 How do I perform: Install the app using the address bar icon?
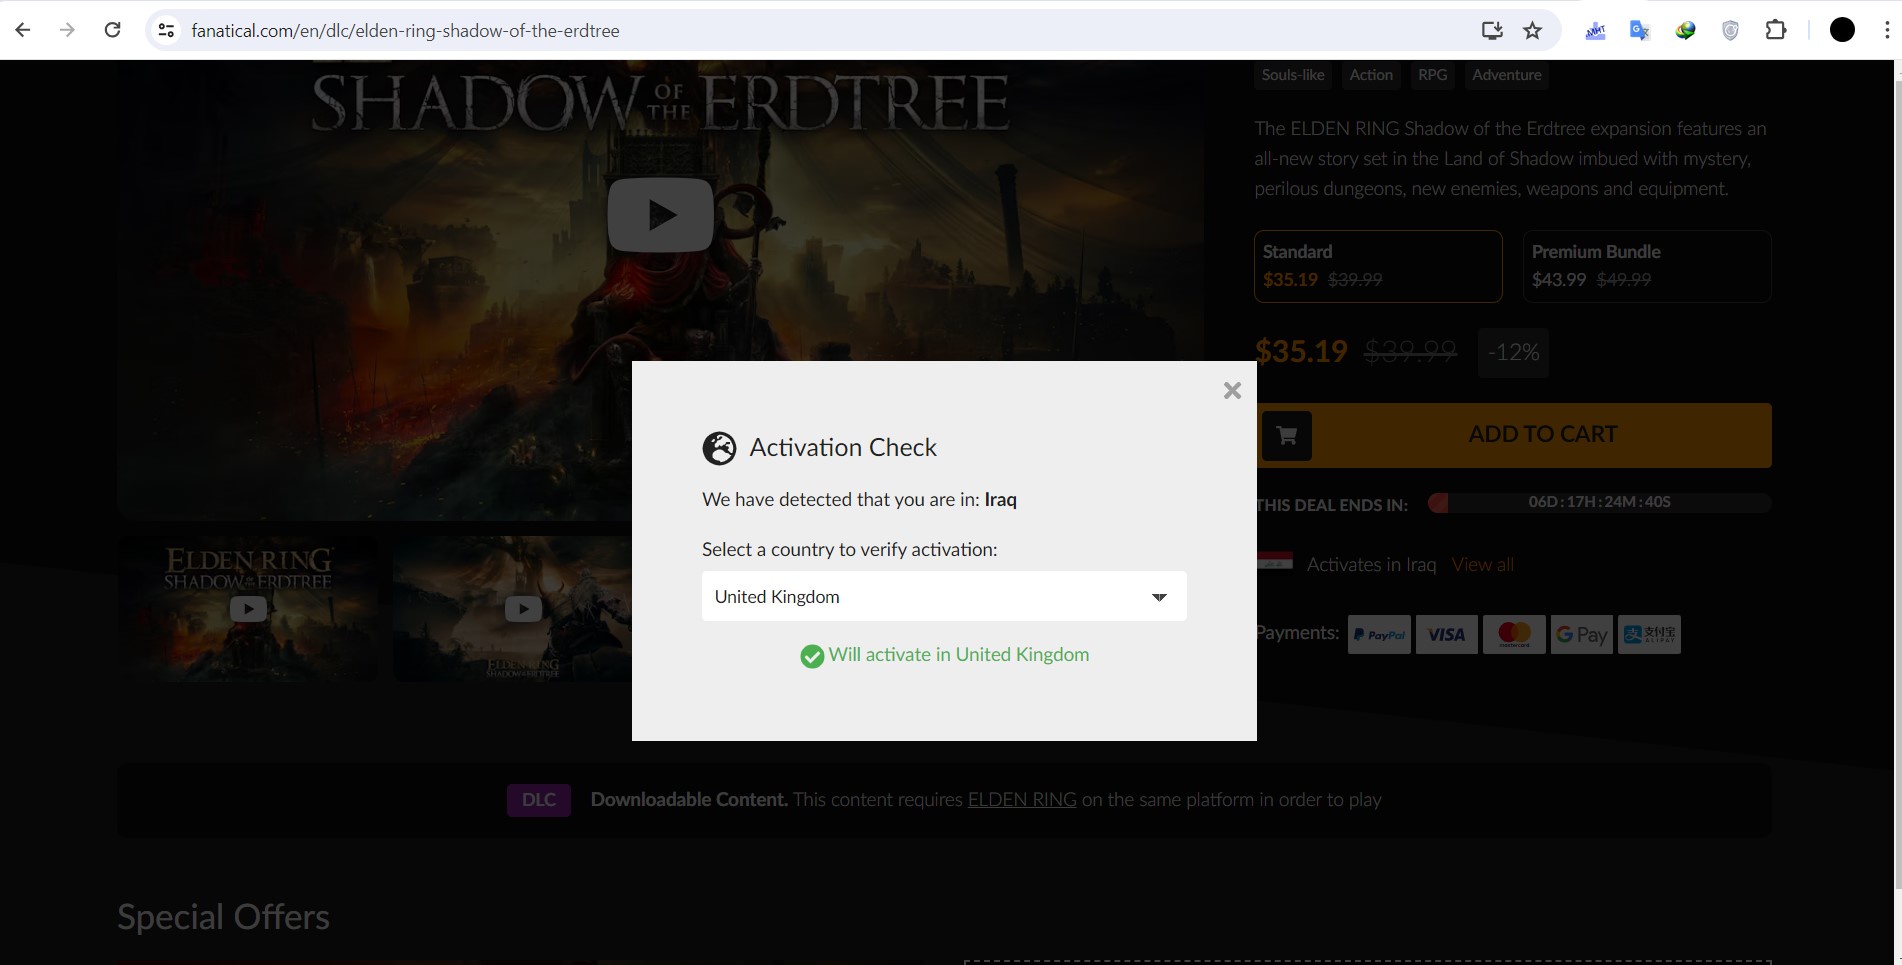pos(1492,30)
